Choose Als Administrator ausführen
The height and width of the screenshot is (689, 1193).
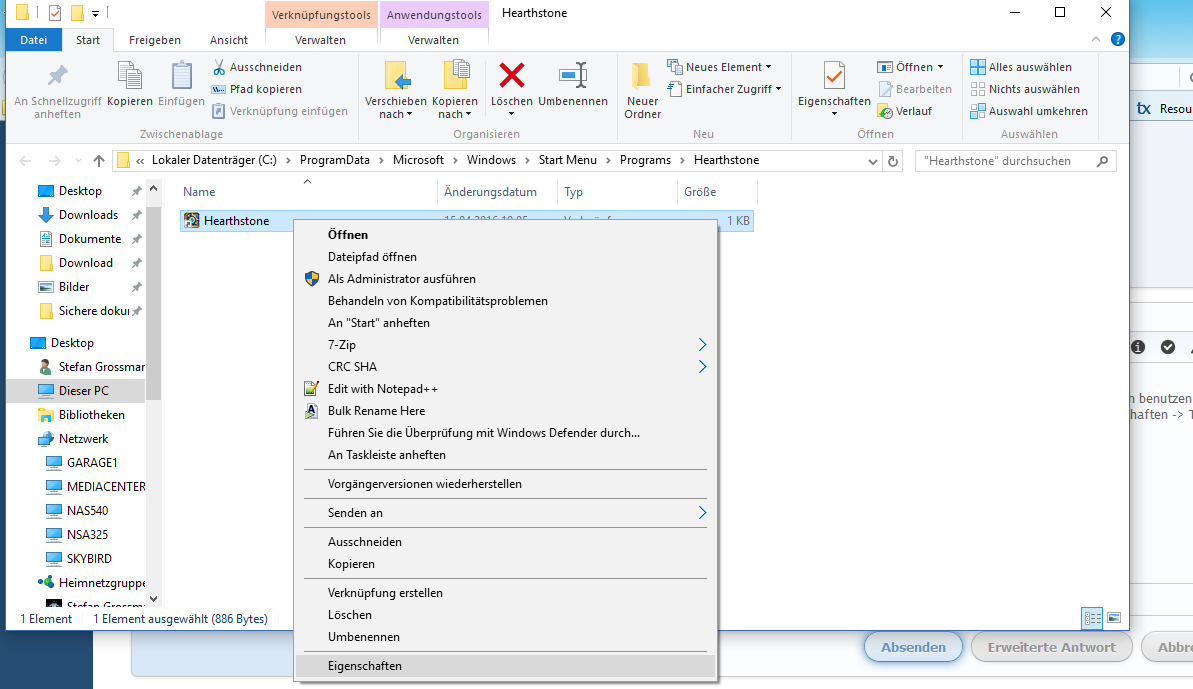(505, 279)
